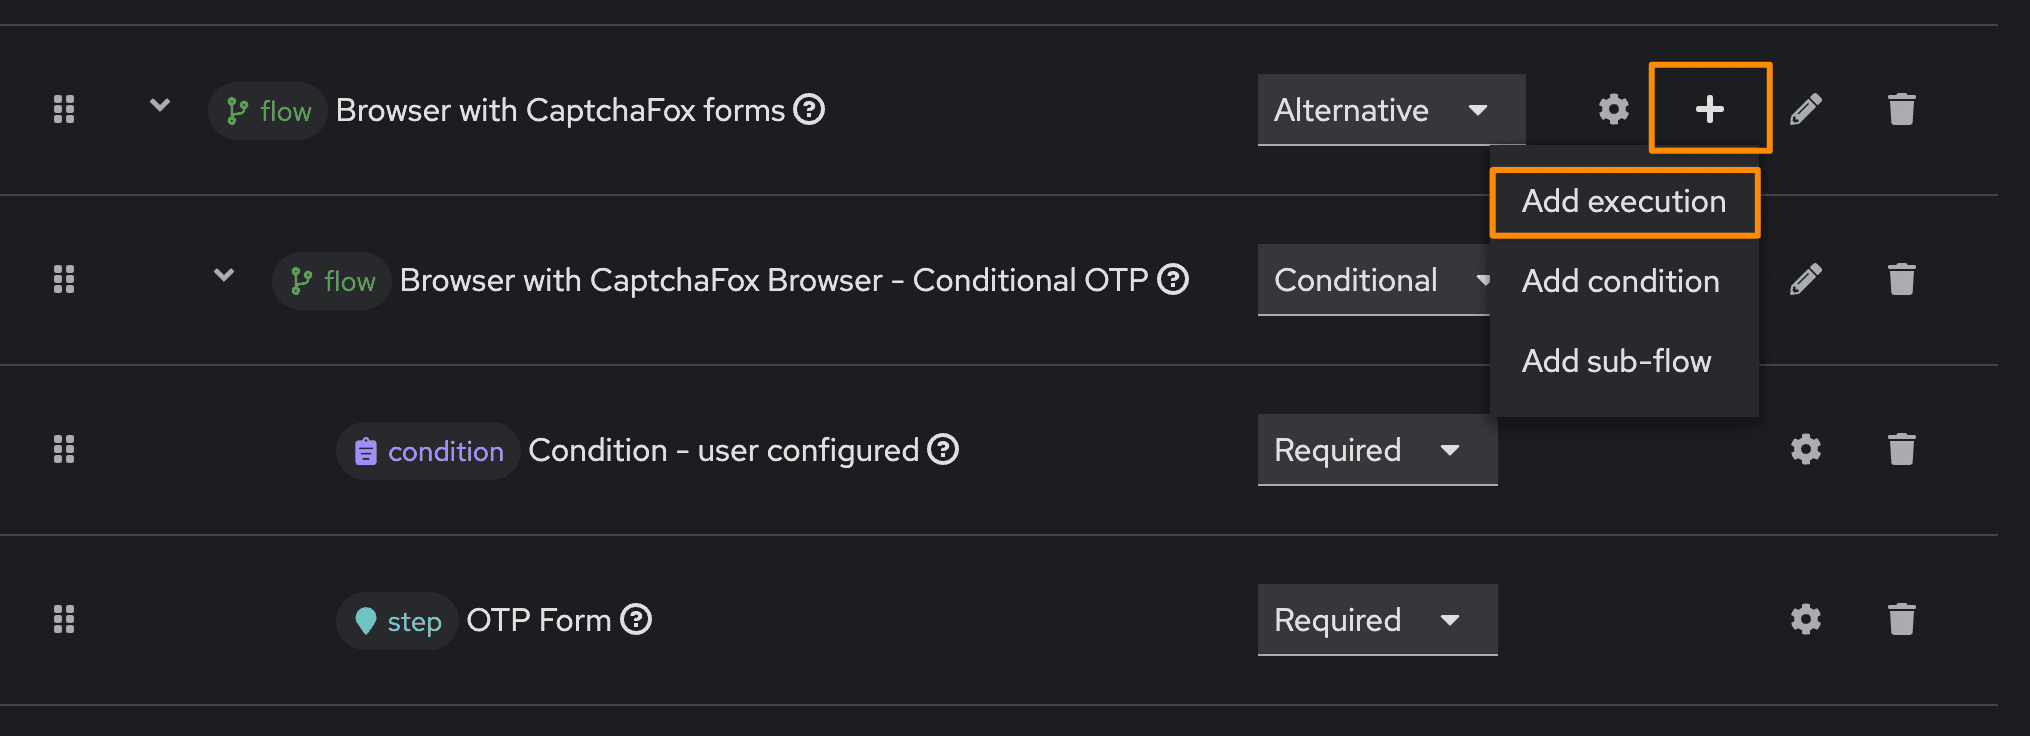Edit the Conditional OTP sub-flow with pencil
Image resolution: width=2030 pixels, height=736 pixels.
click(1805, 279)
